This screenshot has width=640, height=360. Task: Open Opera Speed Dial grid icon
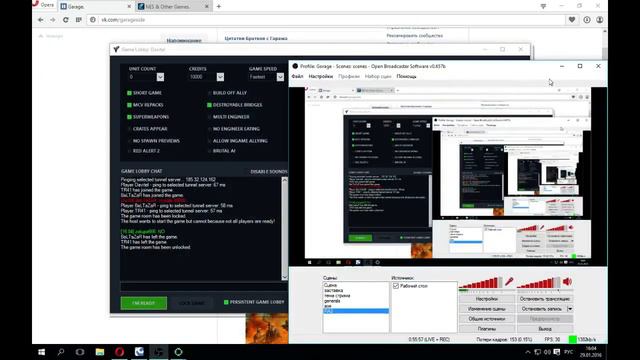[x=78, y=20]
